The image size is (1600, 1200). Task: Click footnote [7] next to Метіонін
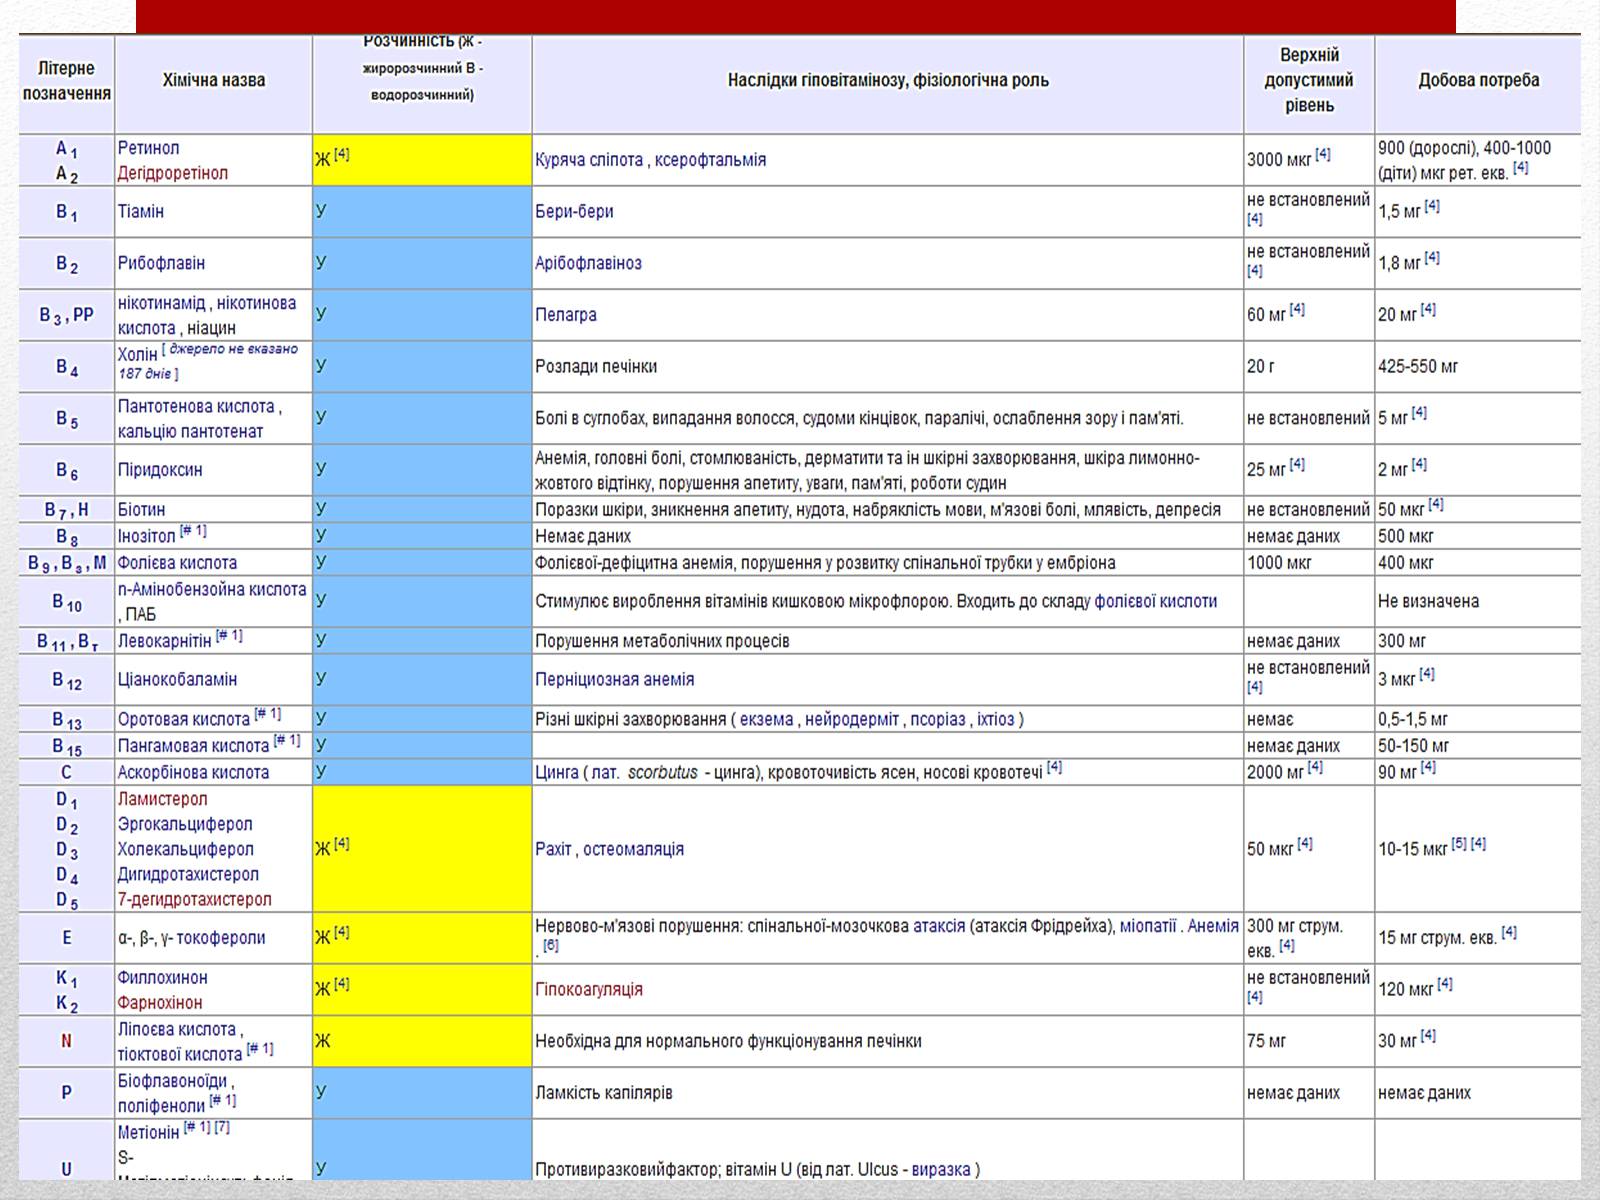point(222,1128)
